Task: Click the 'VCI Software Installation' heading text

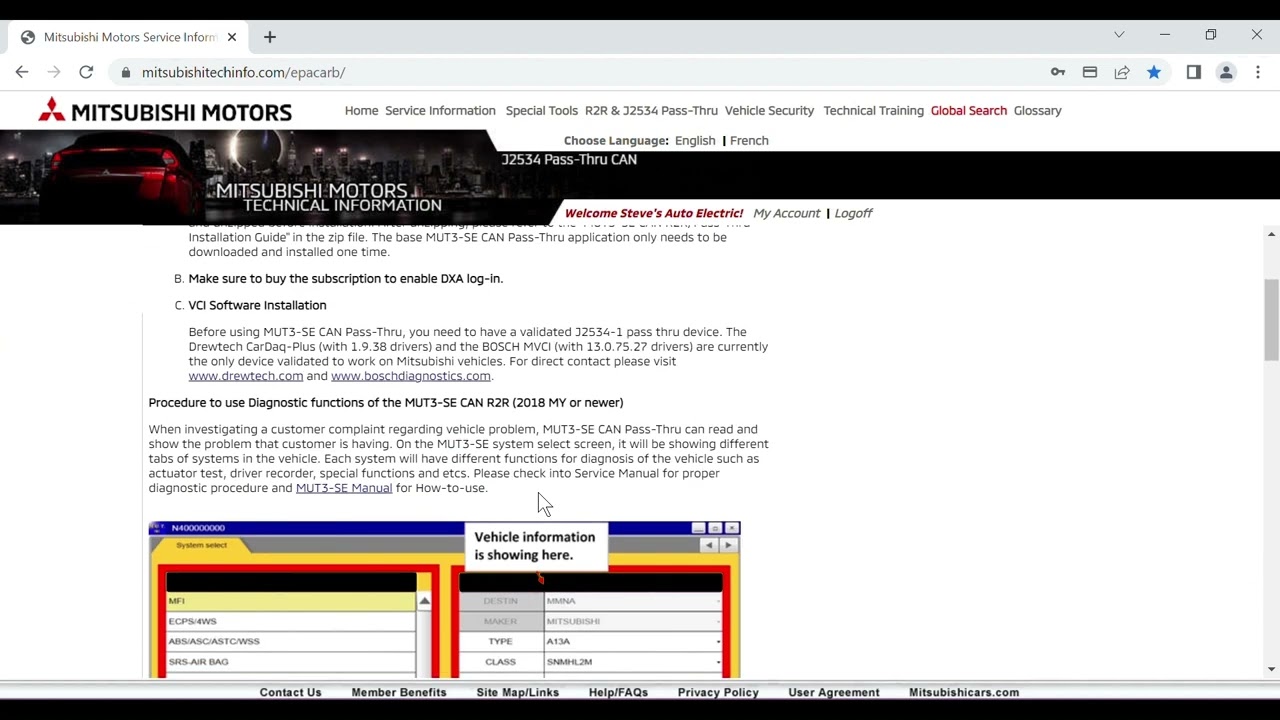Action: pyautogui.click(x=257, y=305)
